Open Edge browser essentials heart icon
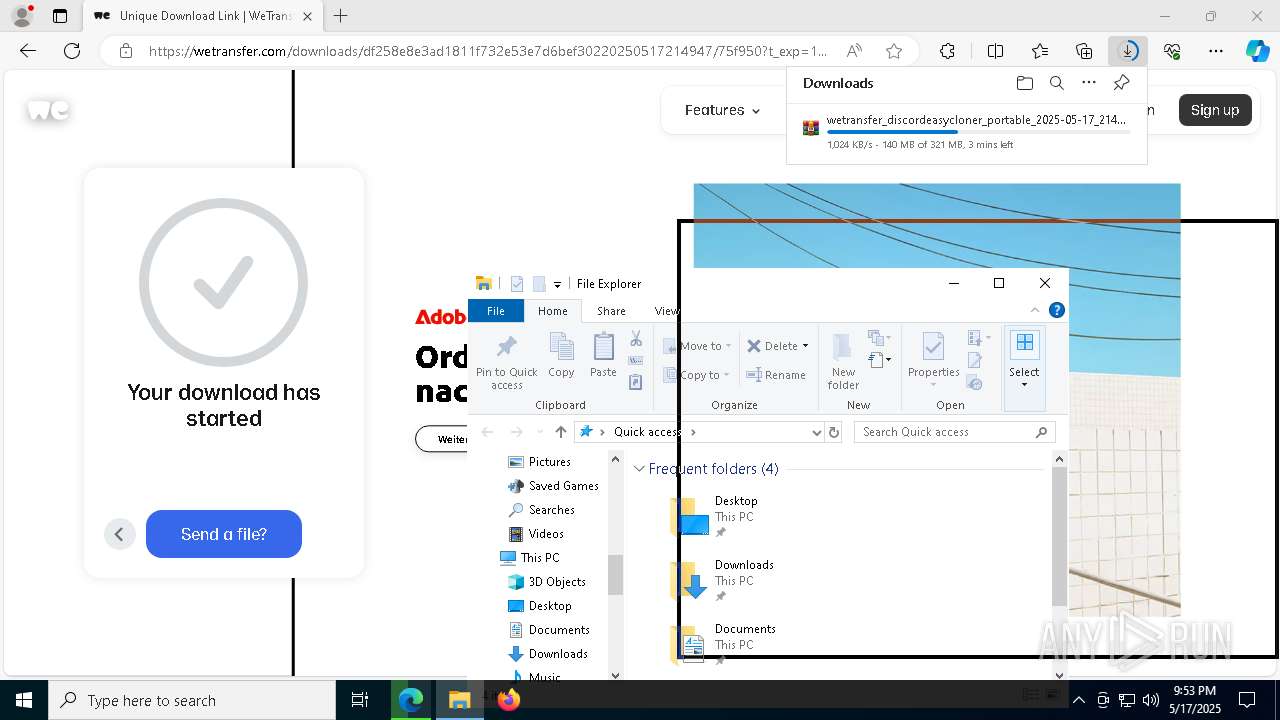1280x720 pixels. point(1172,51)
